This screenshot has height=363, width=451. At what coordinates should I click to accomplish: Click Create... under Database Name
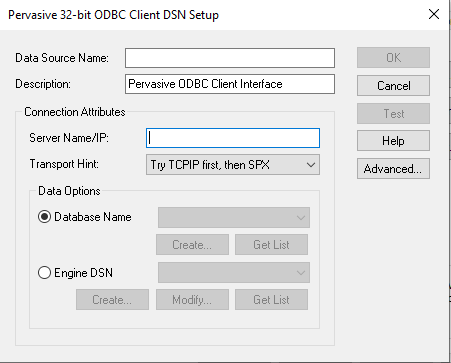click(x=192, y=245)
